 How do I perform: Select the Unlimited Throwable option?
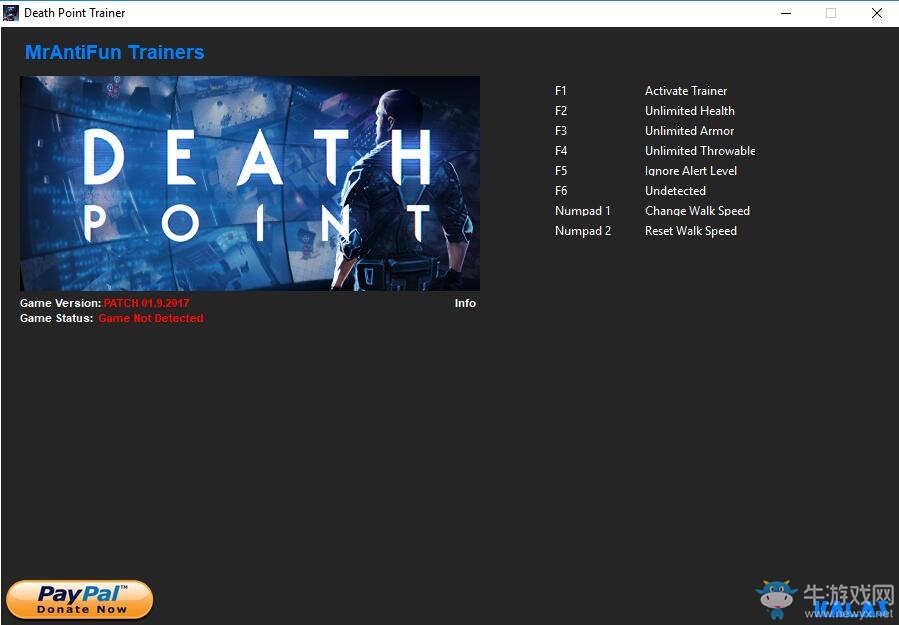(x=700, y=151)
